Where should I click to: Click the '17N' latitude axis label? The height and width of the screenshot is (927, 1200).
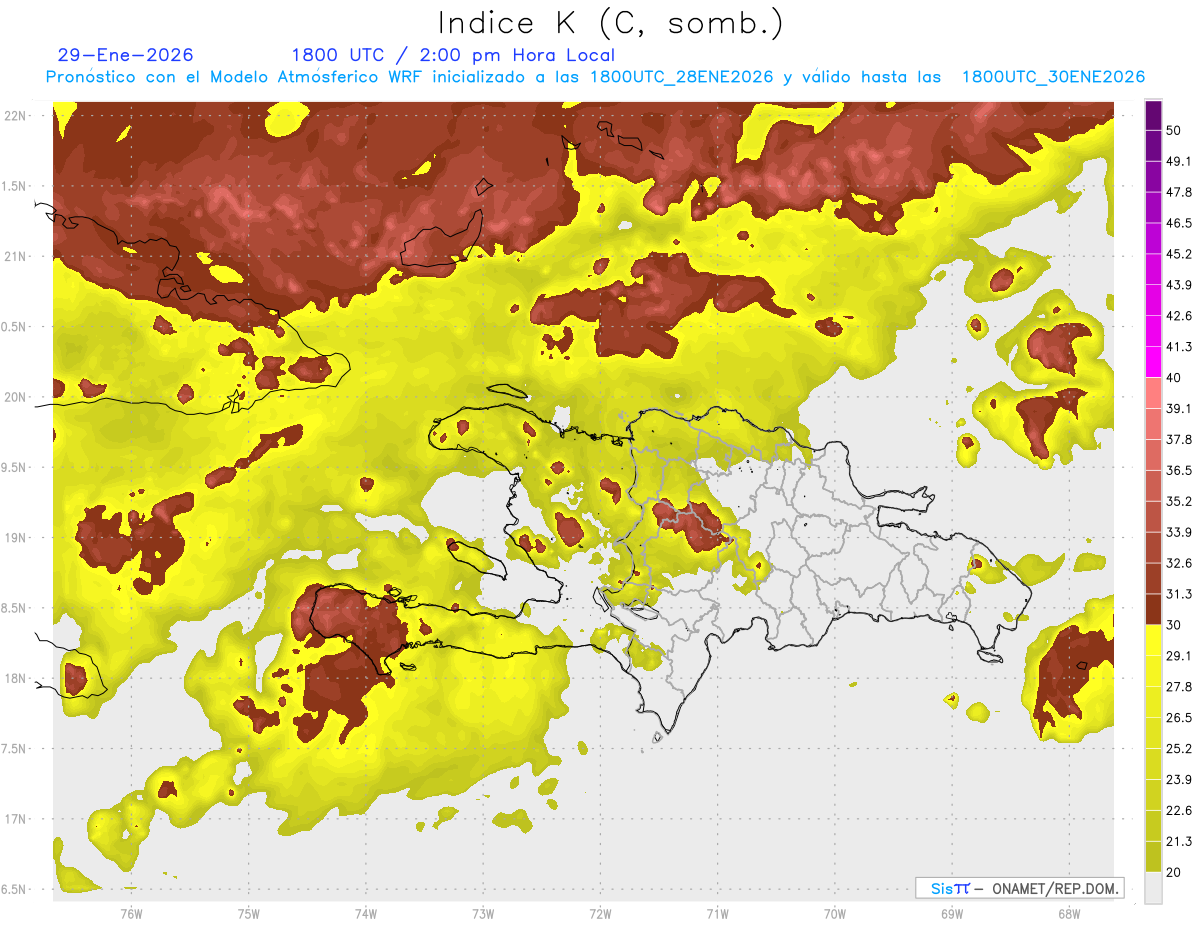tap(16, 819)
